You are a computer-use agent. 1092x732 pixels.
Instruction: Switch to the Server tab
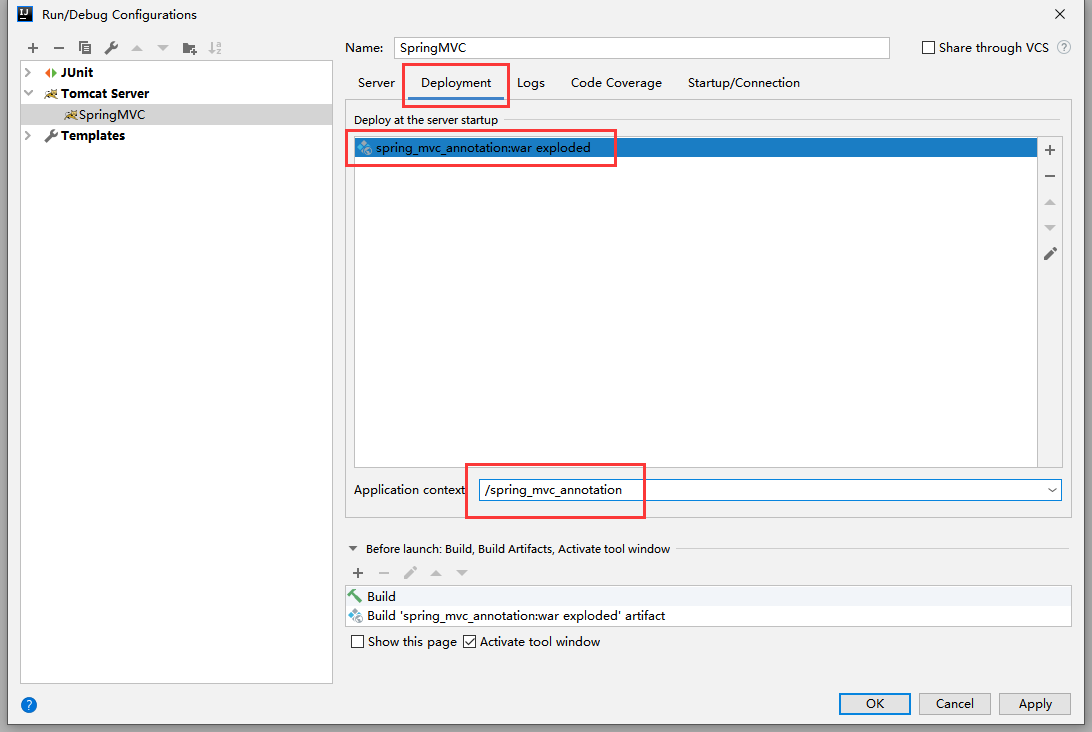coord(376,83)
